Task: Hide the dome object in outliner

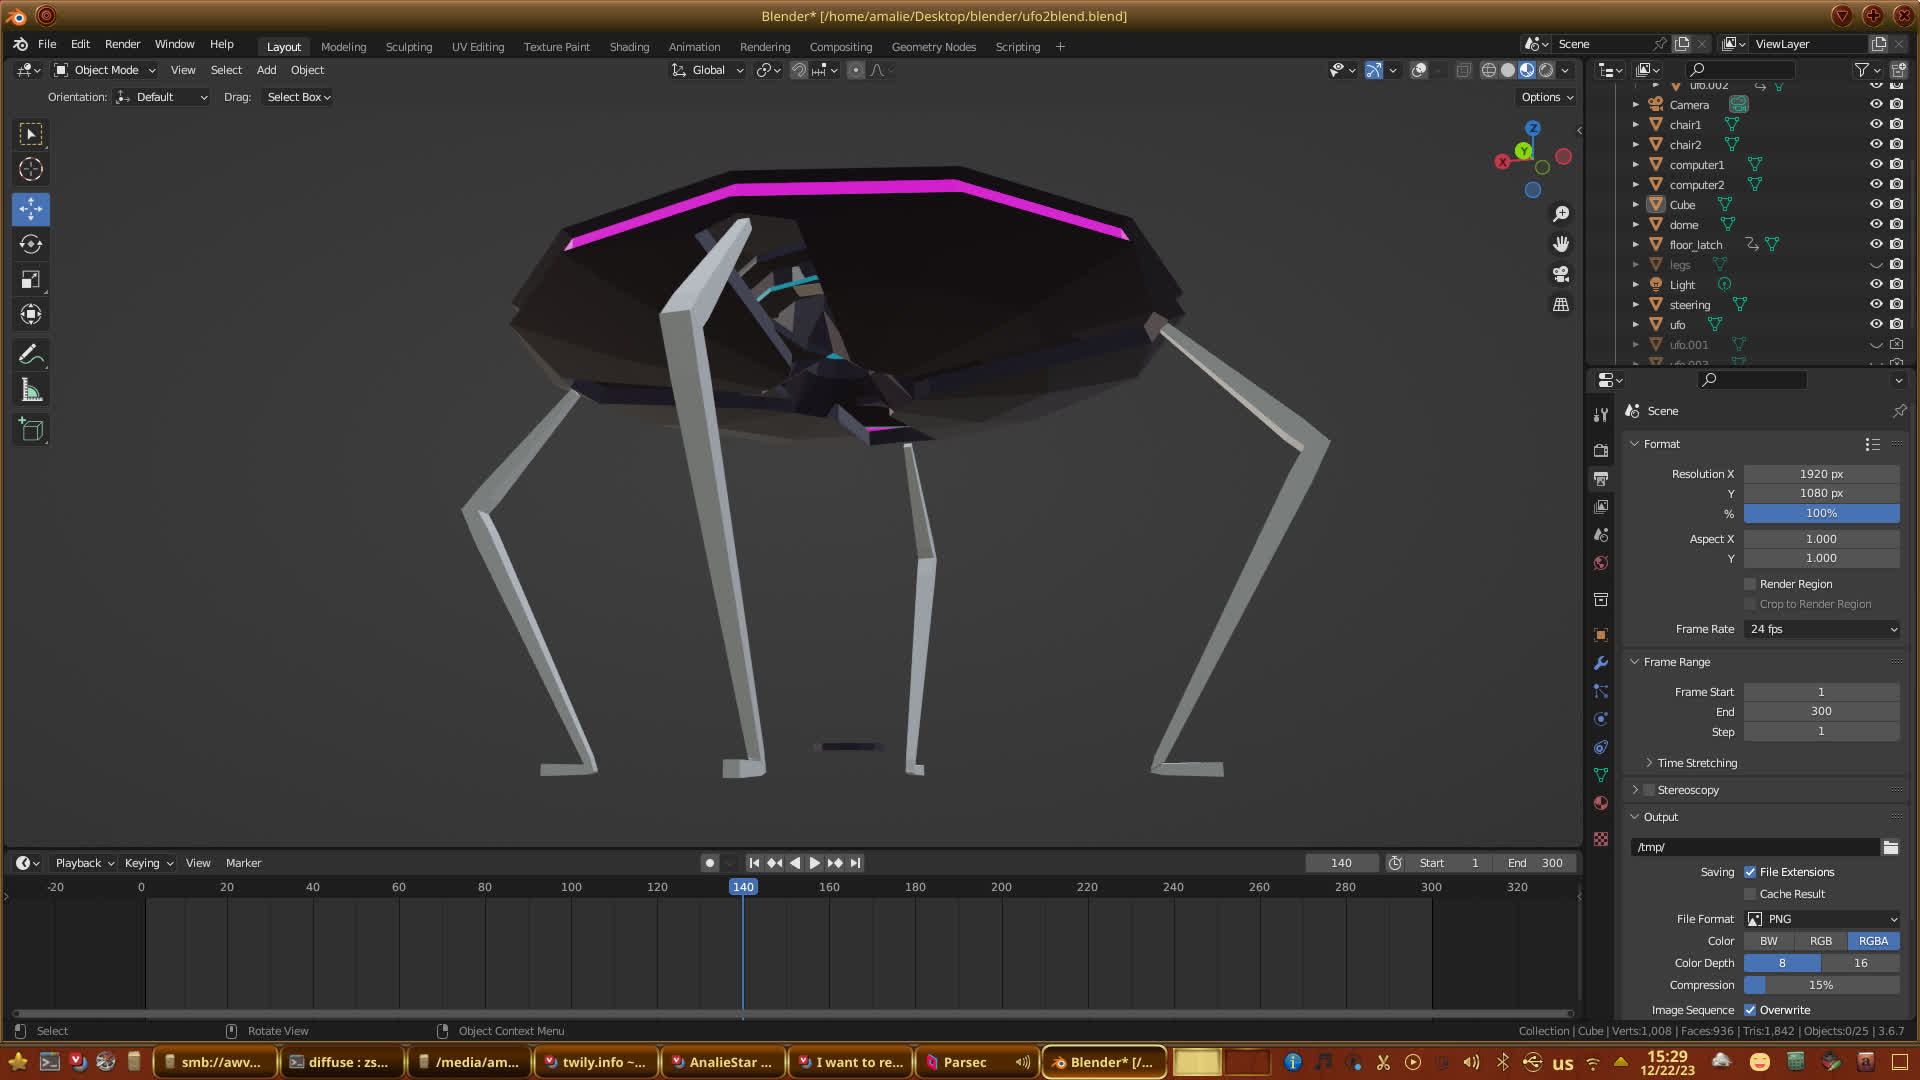Action: [x=1876, y=224]
